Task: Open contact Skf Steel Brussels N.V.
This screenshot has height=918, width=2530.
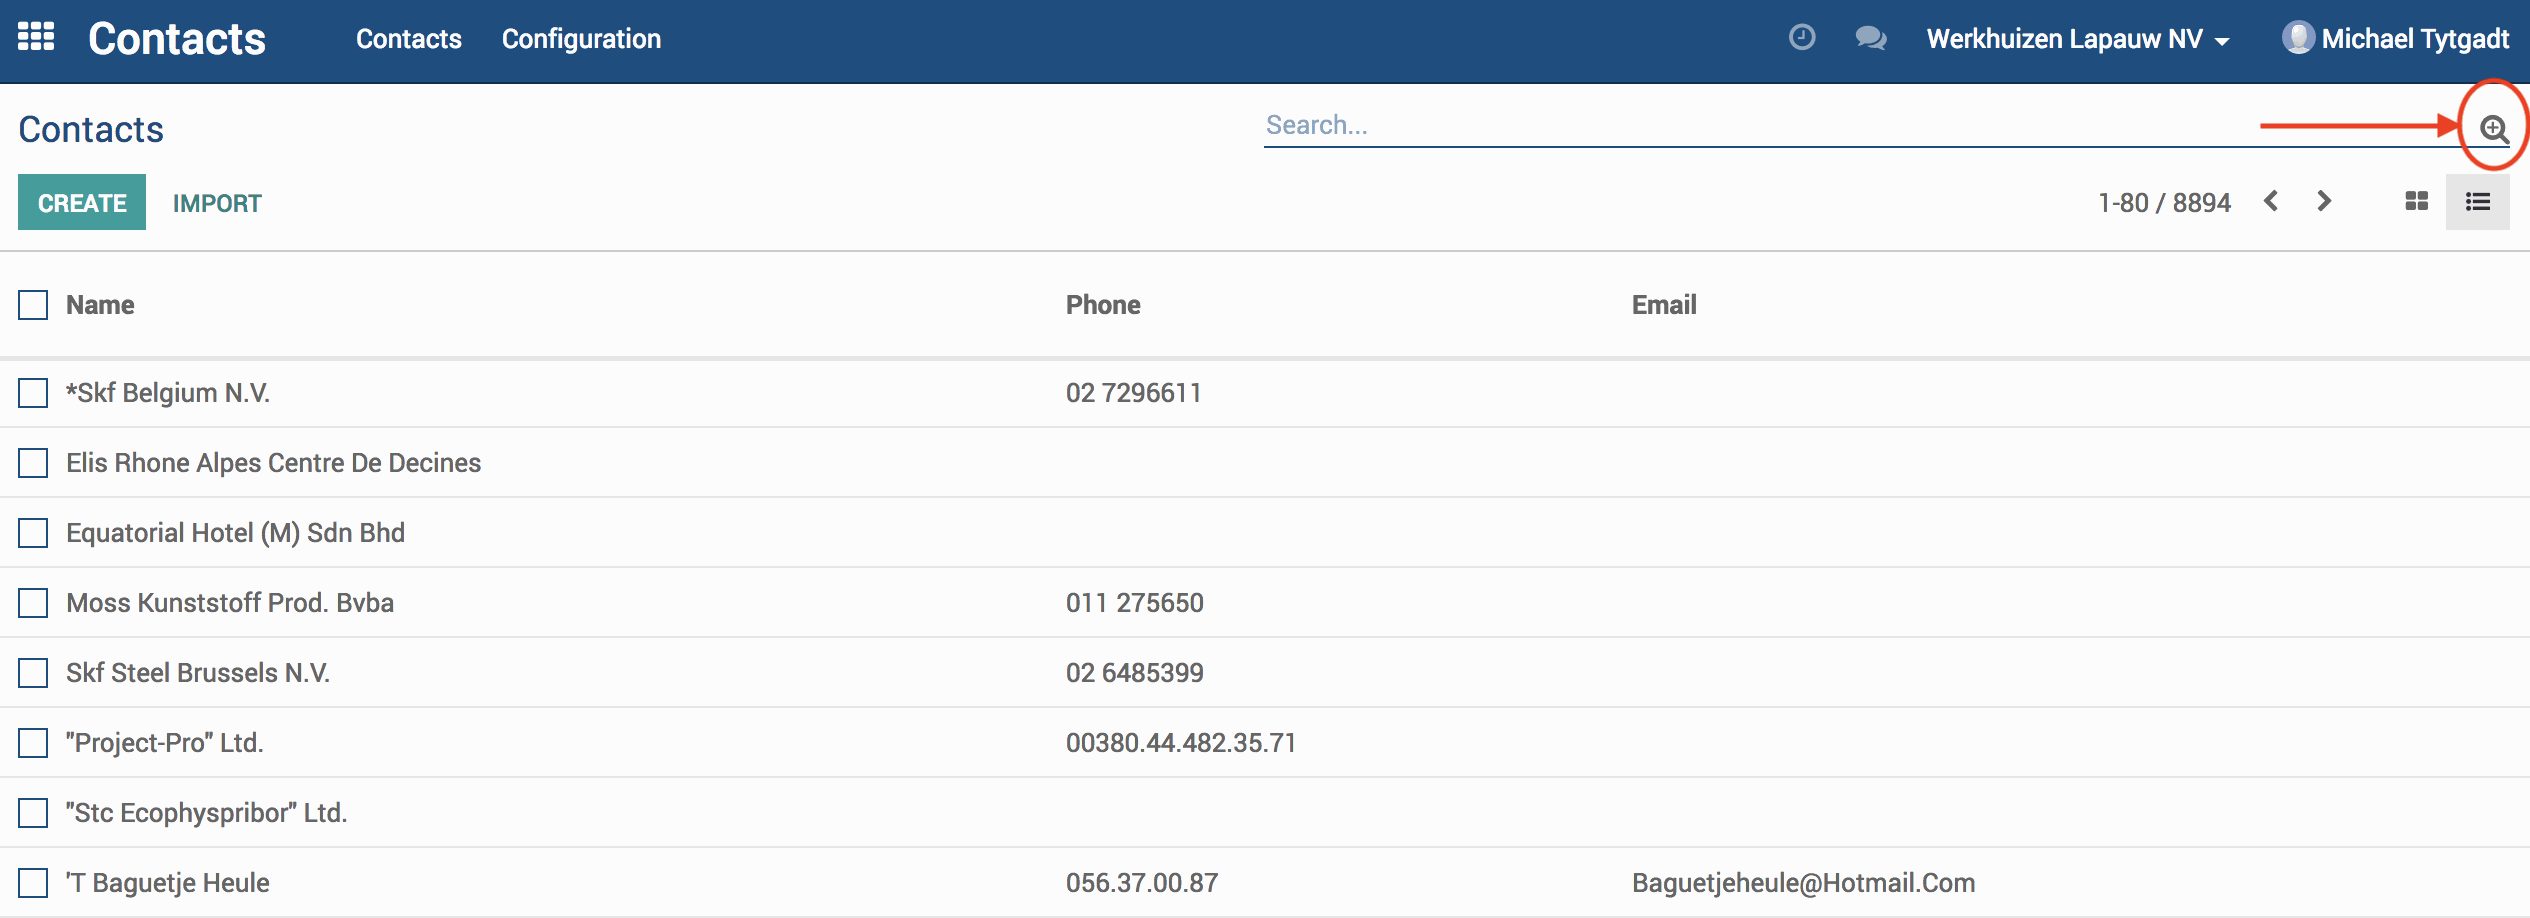Action: (x=198, y=673)
